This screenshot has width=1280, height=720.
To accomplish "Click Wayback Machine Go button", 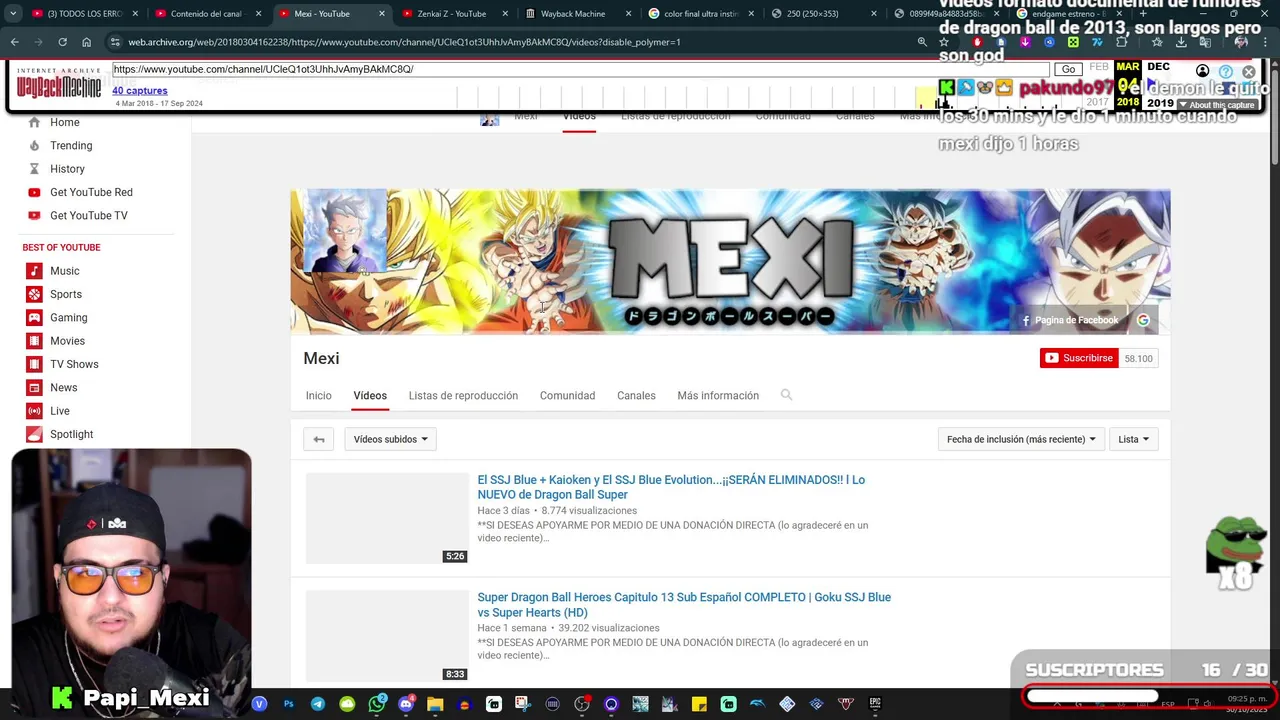I will tap(1068, 69).
